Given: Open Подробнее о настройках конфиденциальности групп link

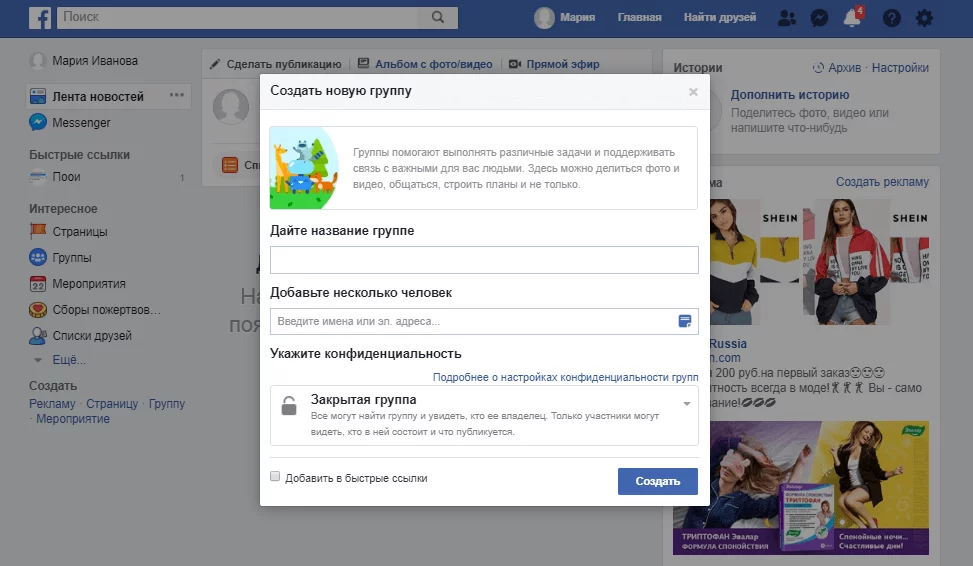Looking at the screenshot, I should point(565,377).
